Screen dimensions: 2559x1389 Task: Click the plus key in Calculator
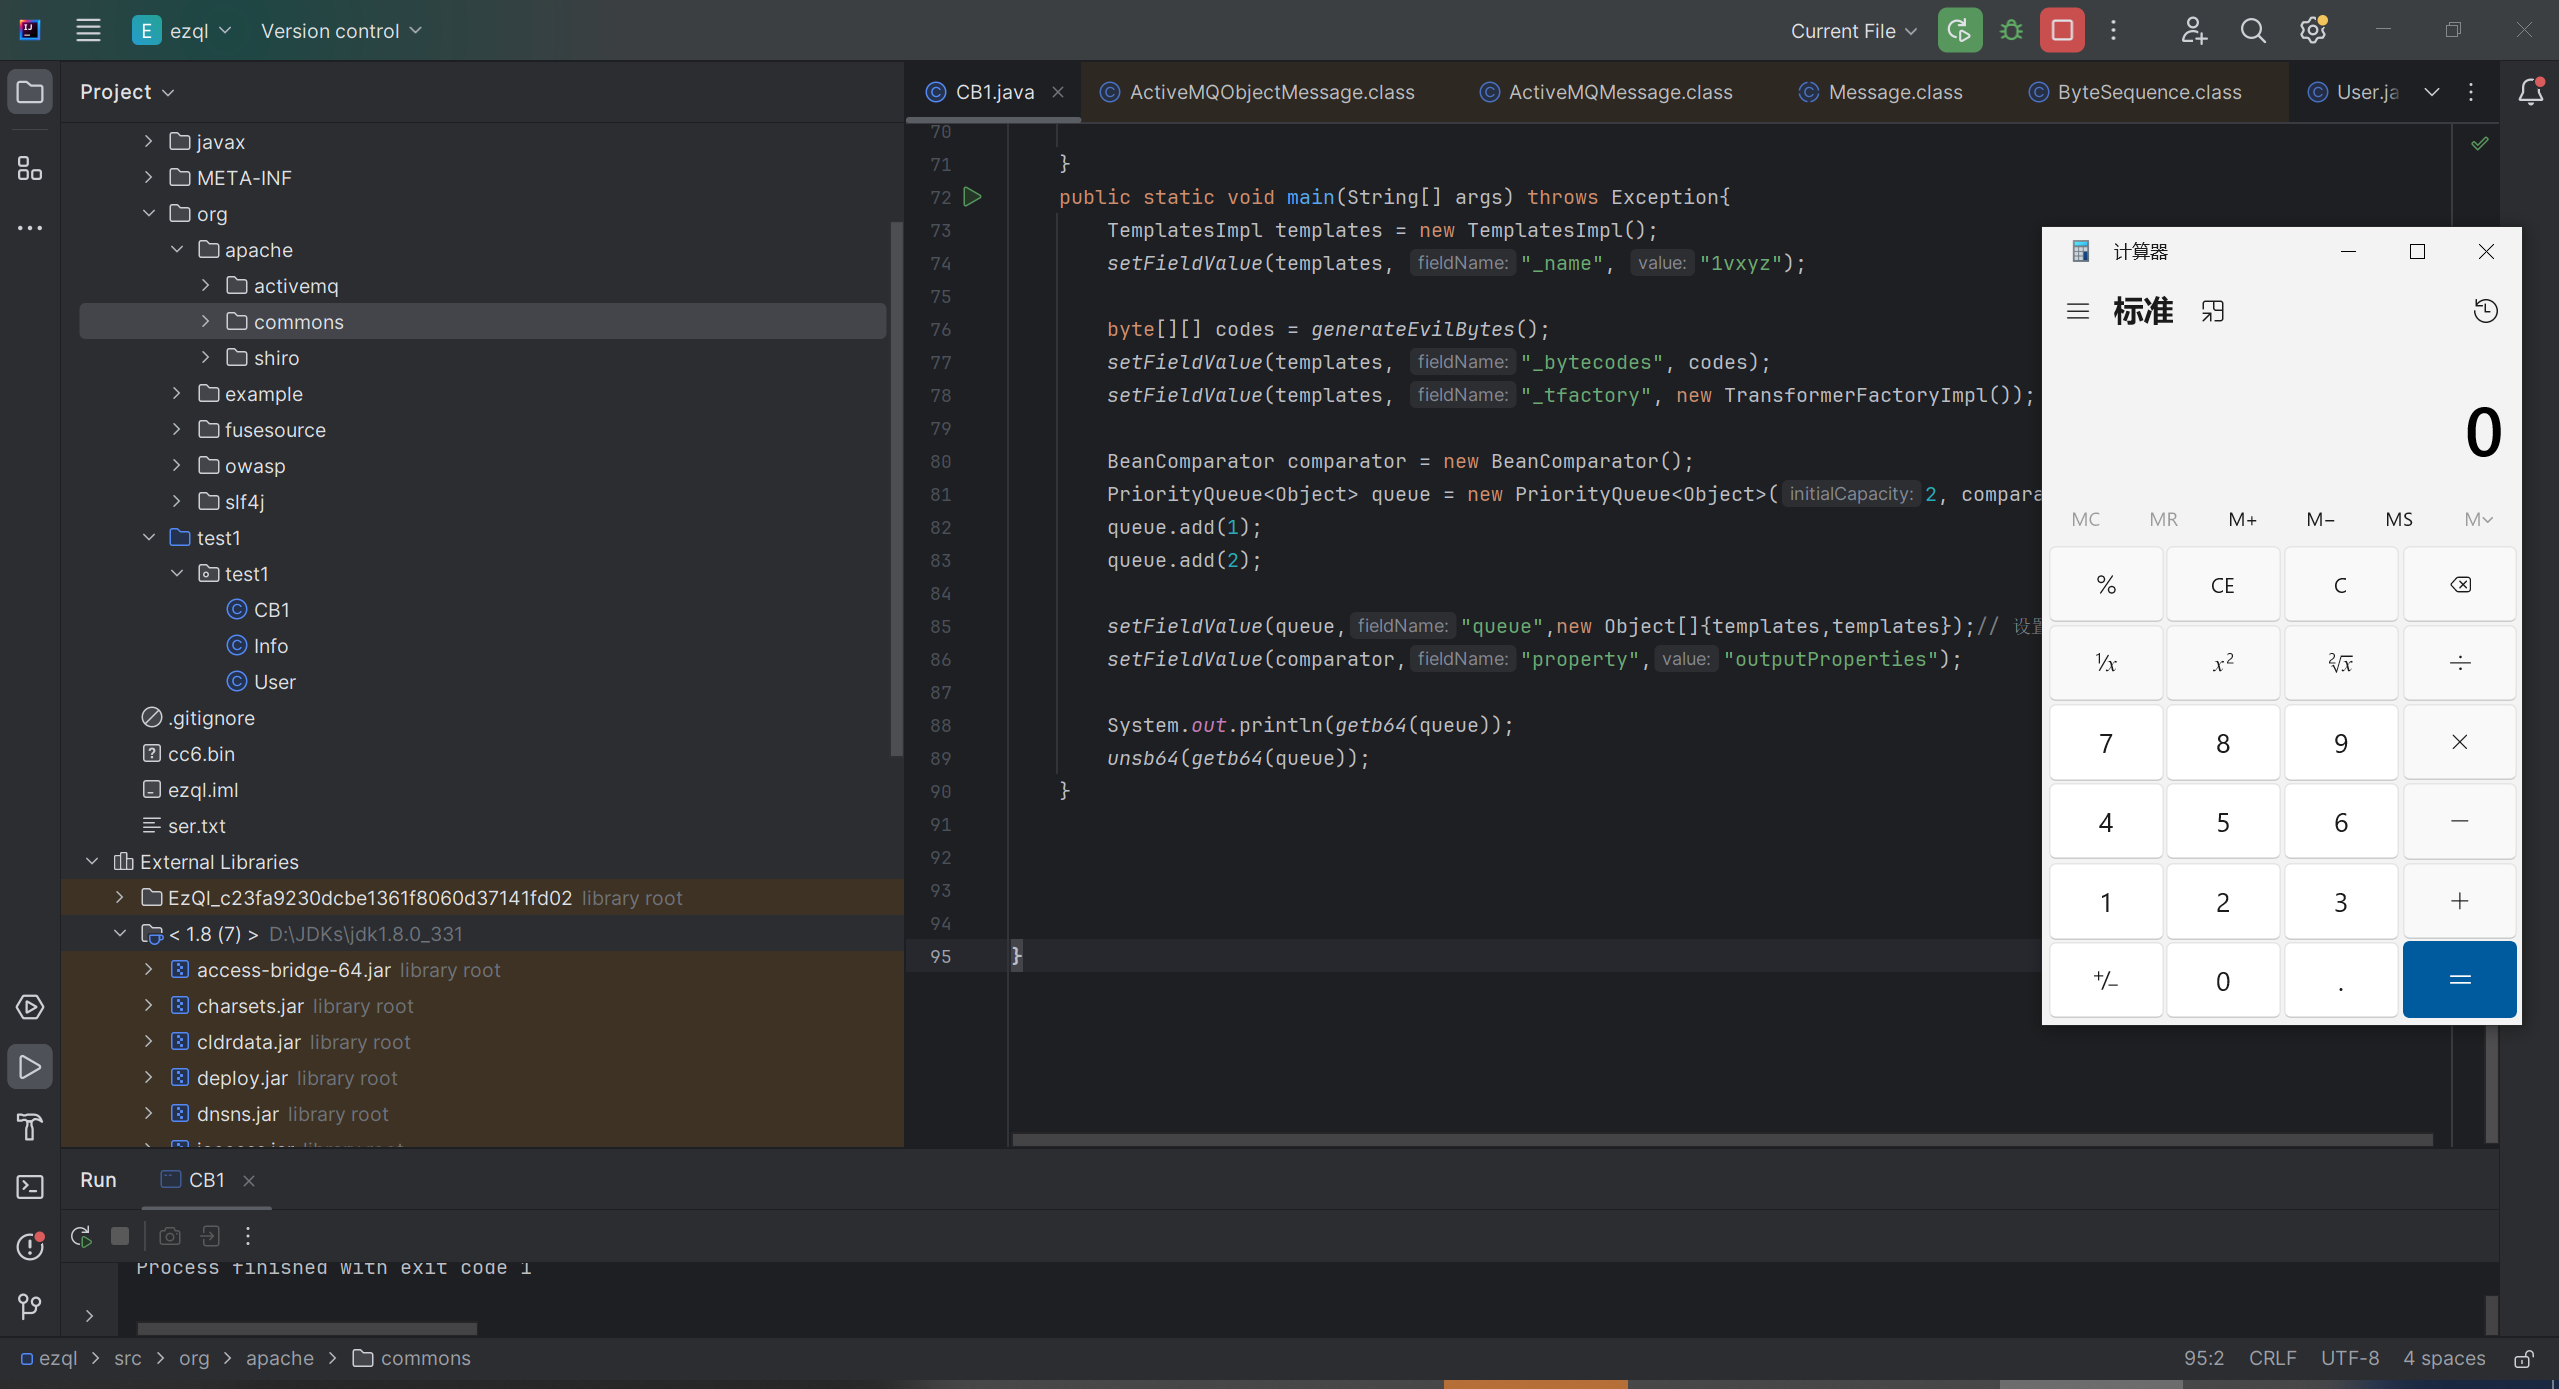(x=2459, y=901)
